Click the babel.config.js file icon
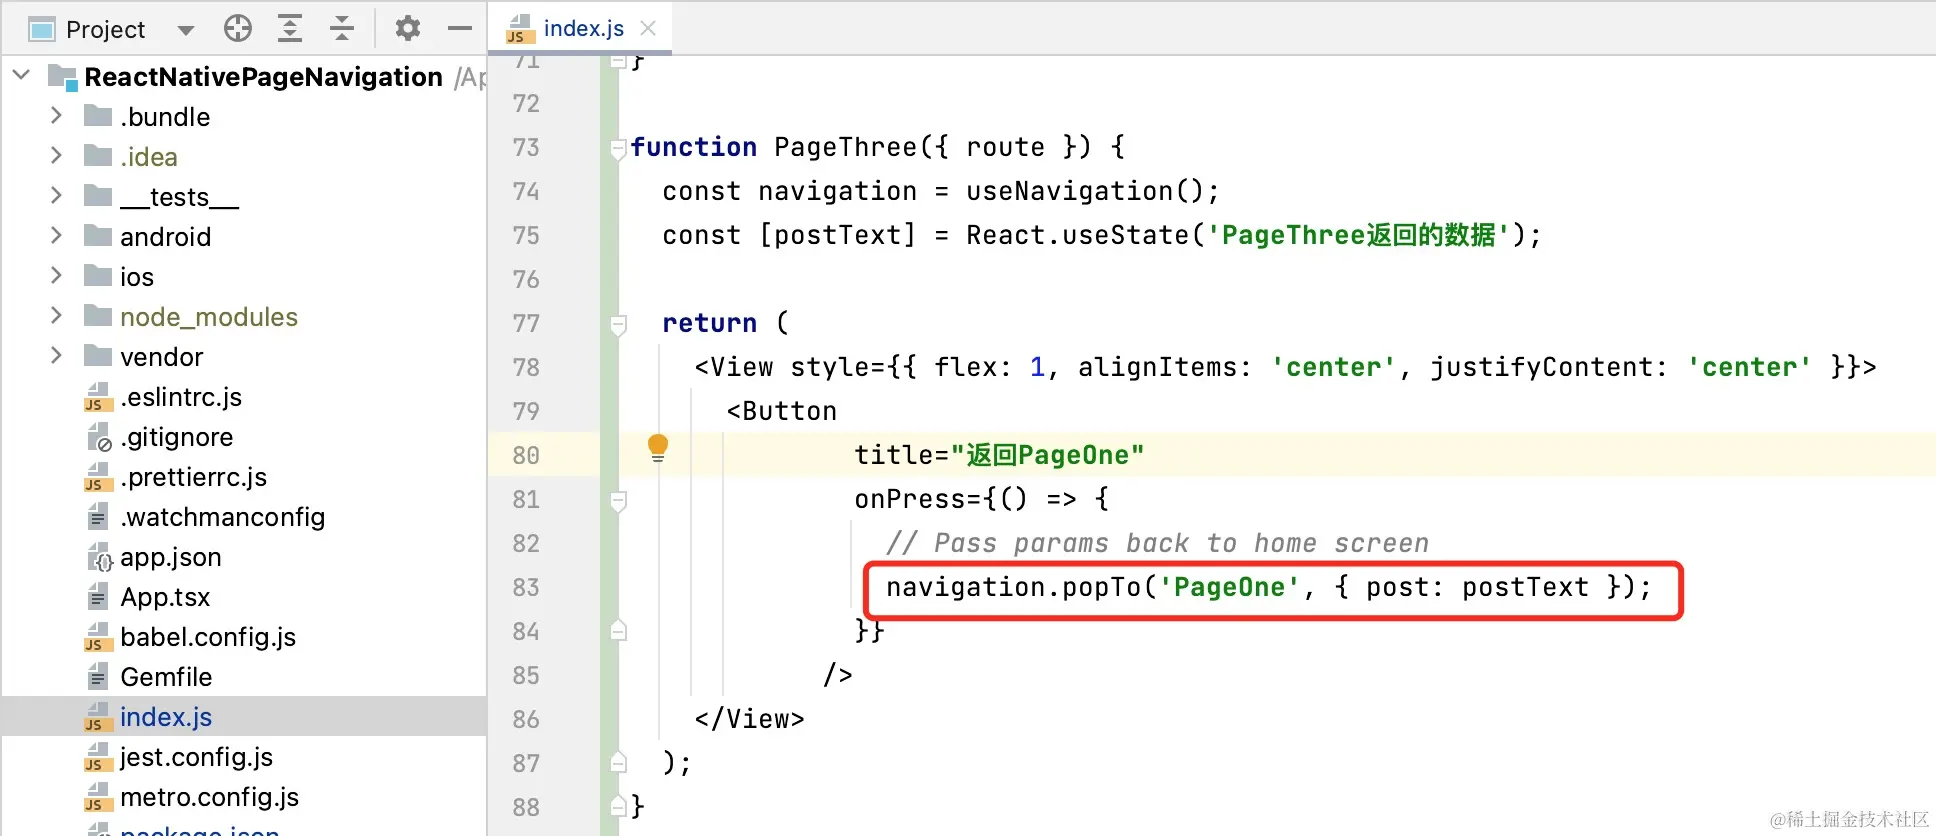This screenshot has width=1936, height=836. (98, 637)
